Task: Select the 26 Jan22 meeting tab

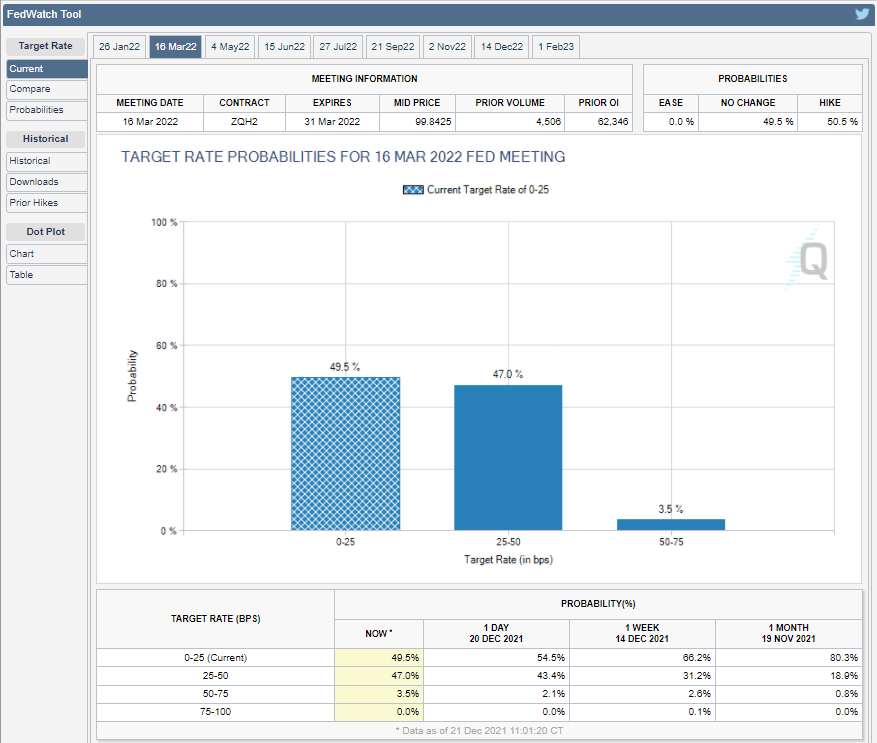Action: click(119, 47)
